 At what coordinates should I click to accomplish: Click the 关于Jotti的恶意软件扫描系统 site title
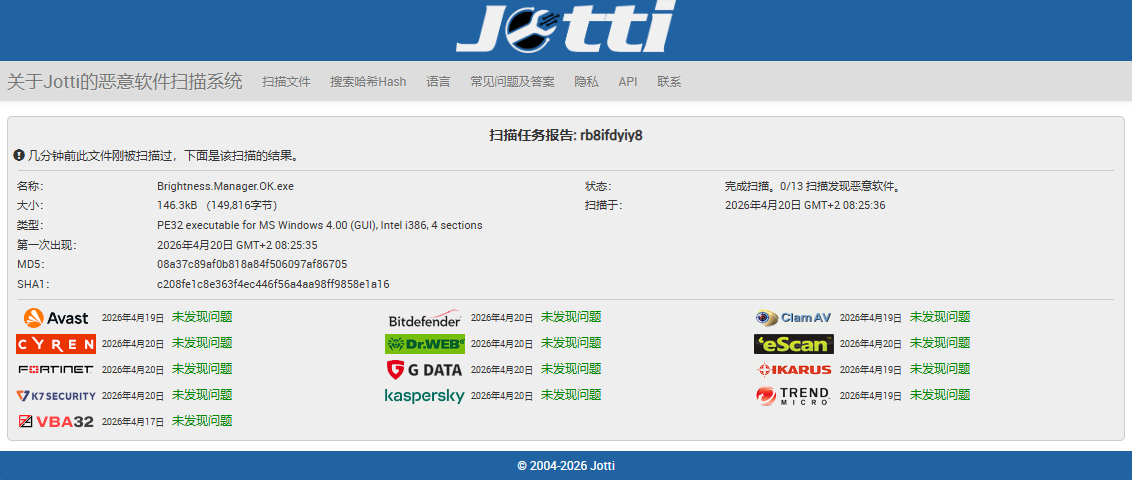pyautogui.click(x=125, y=81)
